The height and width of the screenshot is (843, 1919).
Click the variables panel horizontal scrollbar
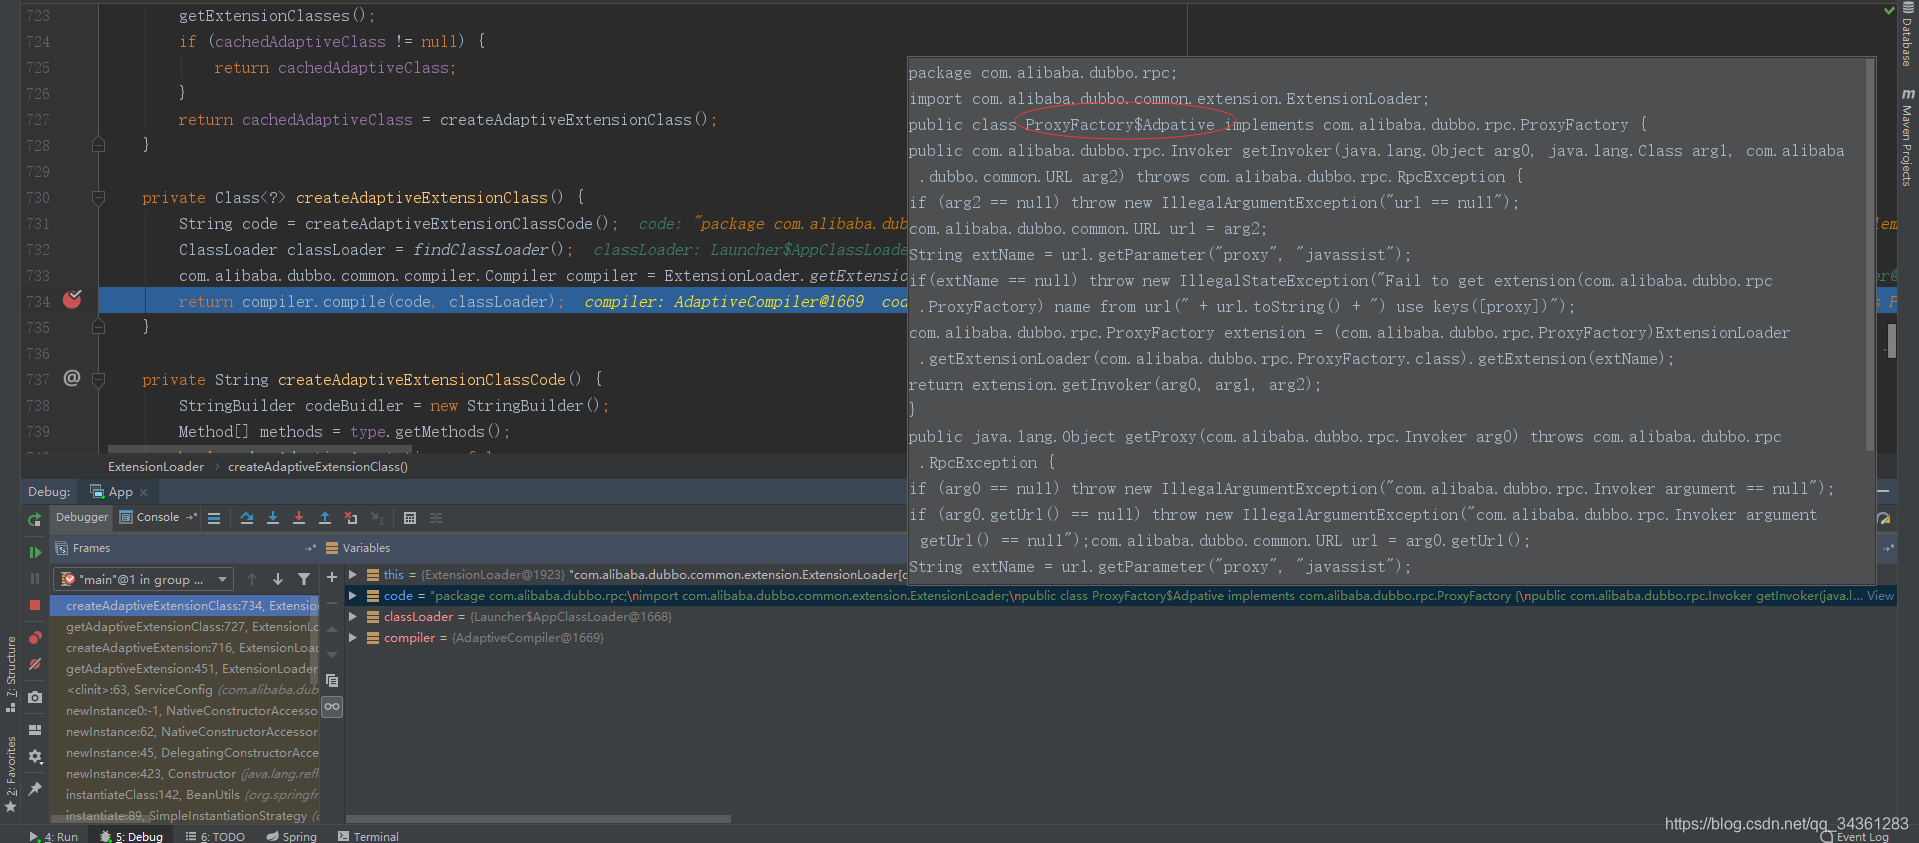coord(538,819)
